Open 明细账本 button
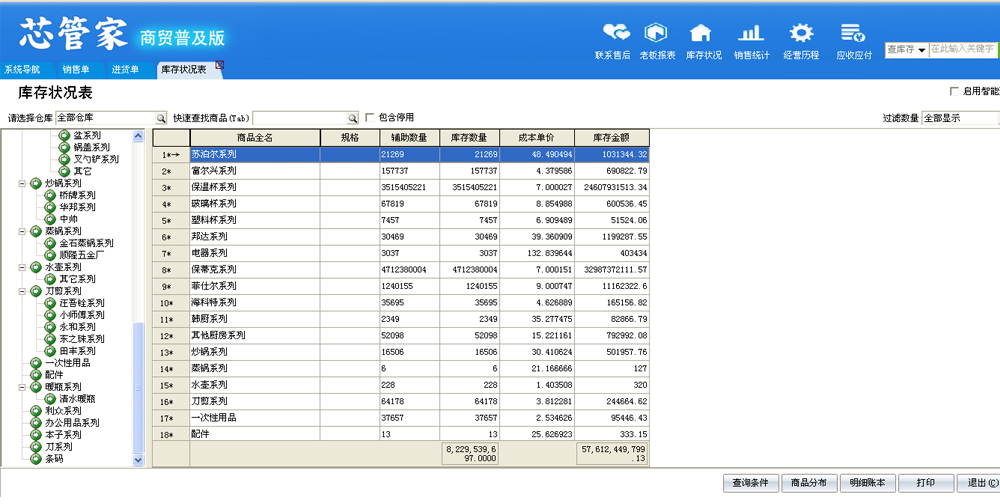1000x504 pixels. 867,483
